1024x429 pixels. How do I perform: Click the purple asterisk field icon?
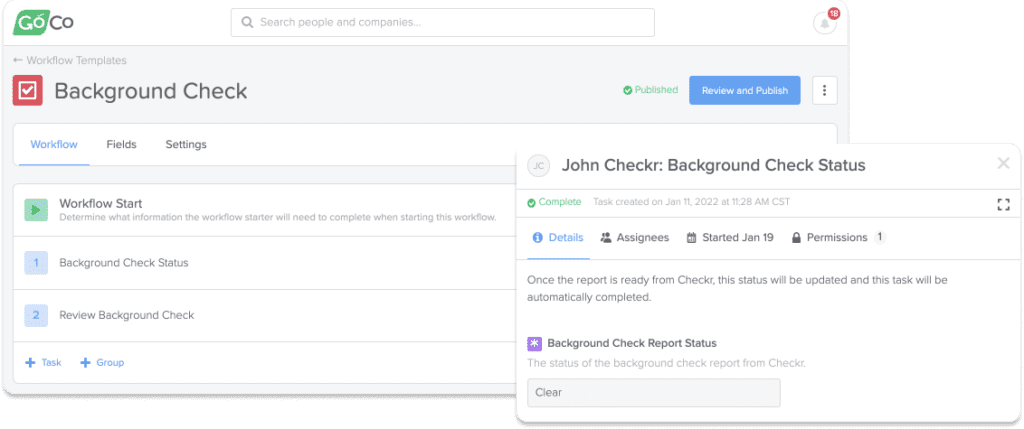click(x=534, y=343)
